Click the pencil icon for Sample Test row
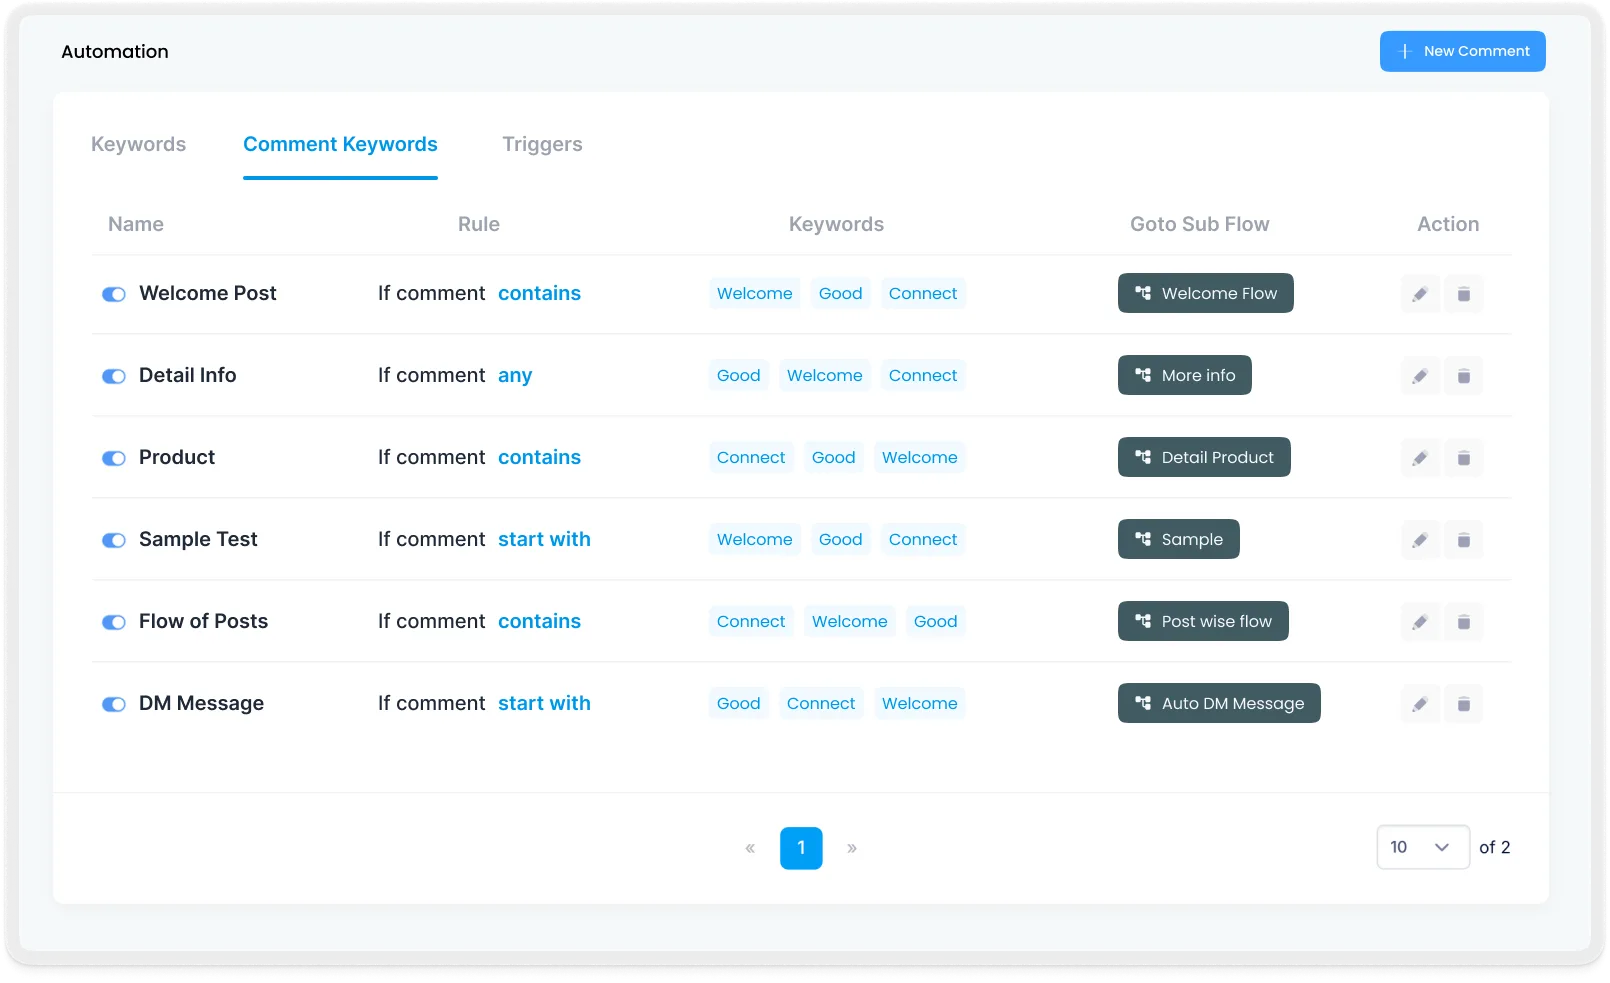 [x=1420, y=539]
